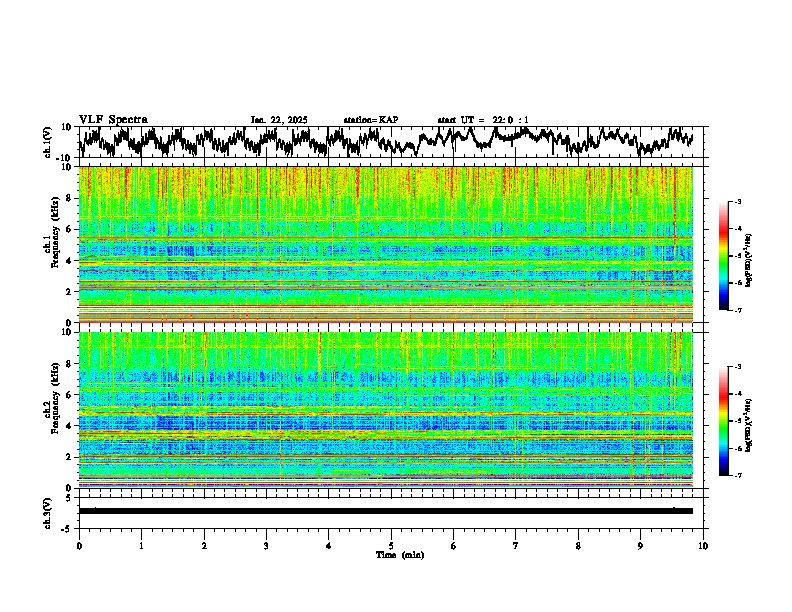792x612 pixels.
Task: Click the "-7" tick on ch.2 color bar
Action: [737, 476]
